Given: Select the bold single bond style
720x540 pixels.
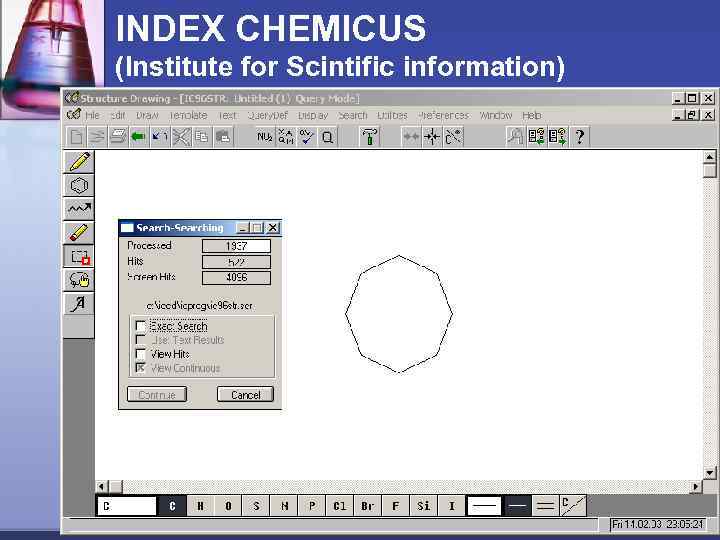Looking at the screenshot, I should [517, 506].
